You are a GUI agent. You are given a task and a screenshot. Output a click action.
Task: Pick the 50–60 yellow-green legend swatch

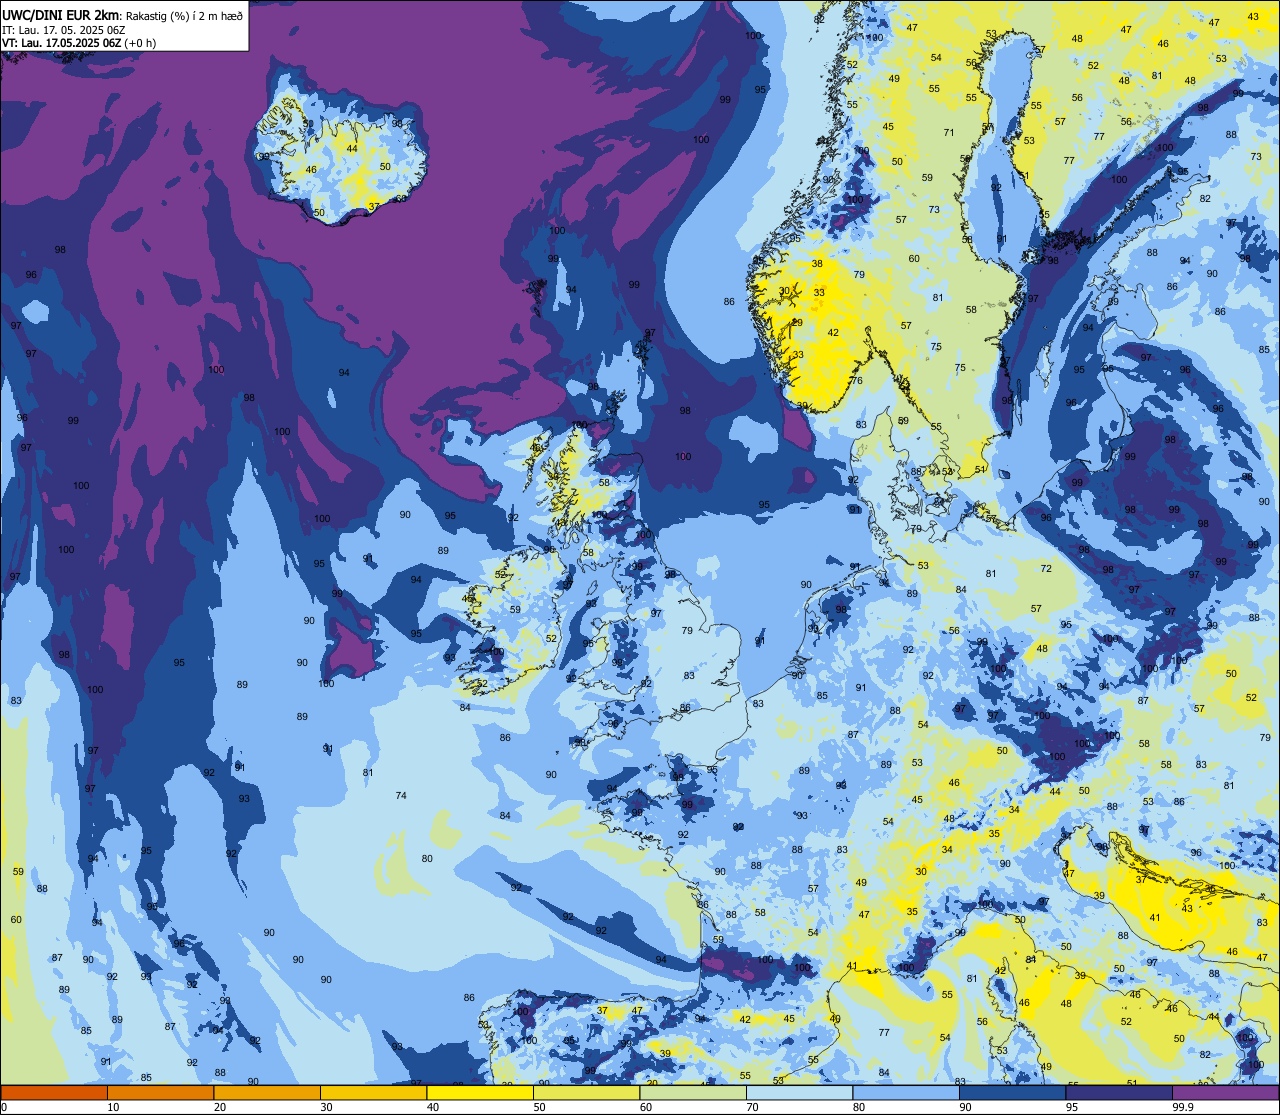[x=587, y=1093]
